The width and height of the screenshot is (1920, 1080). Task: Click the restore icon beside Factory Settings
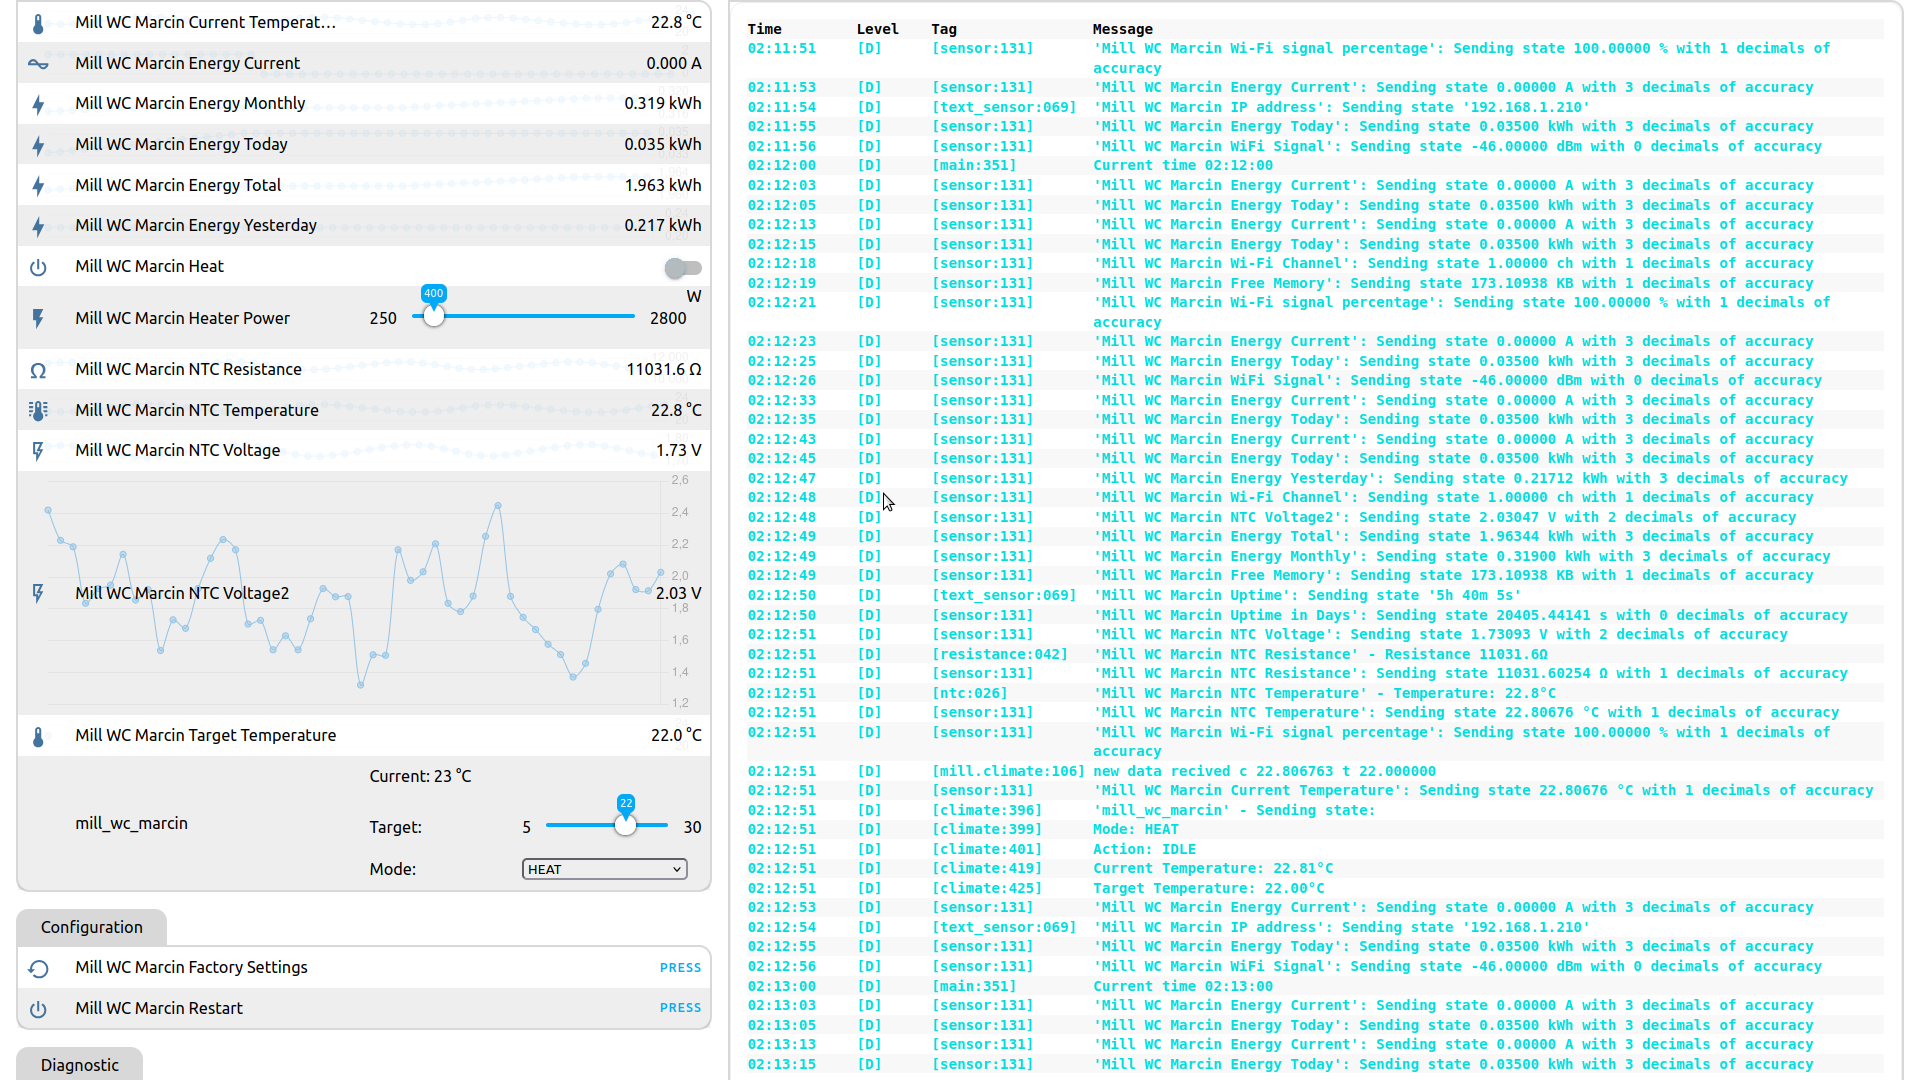click(38, 968)
